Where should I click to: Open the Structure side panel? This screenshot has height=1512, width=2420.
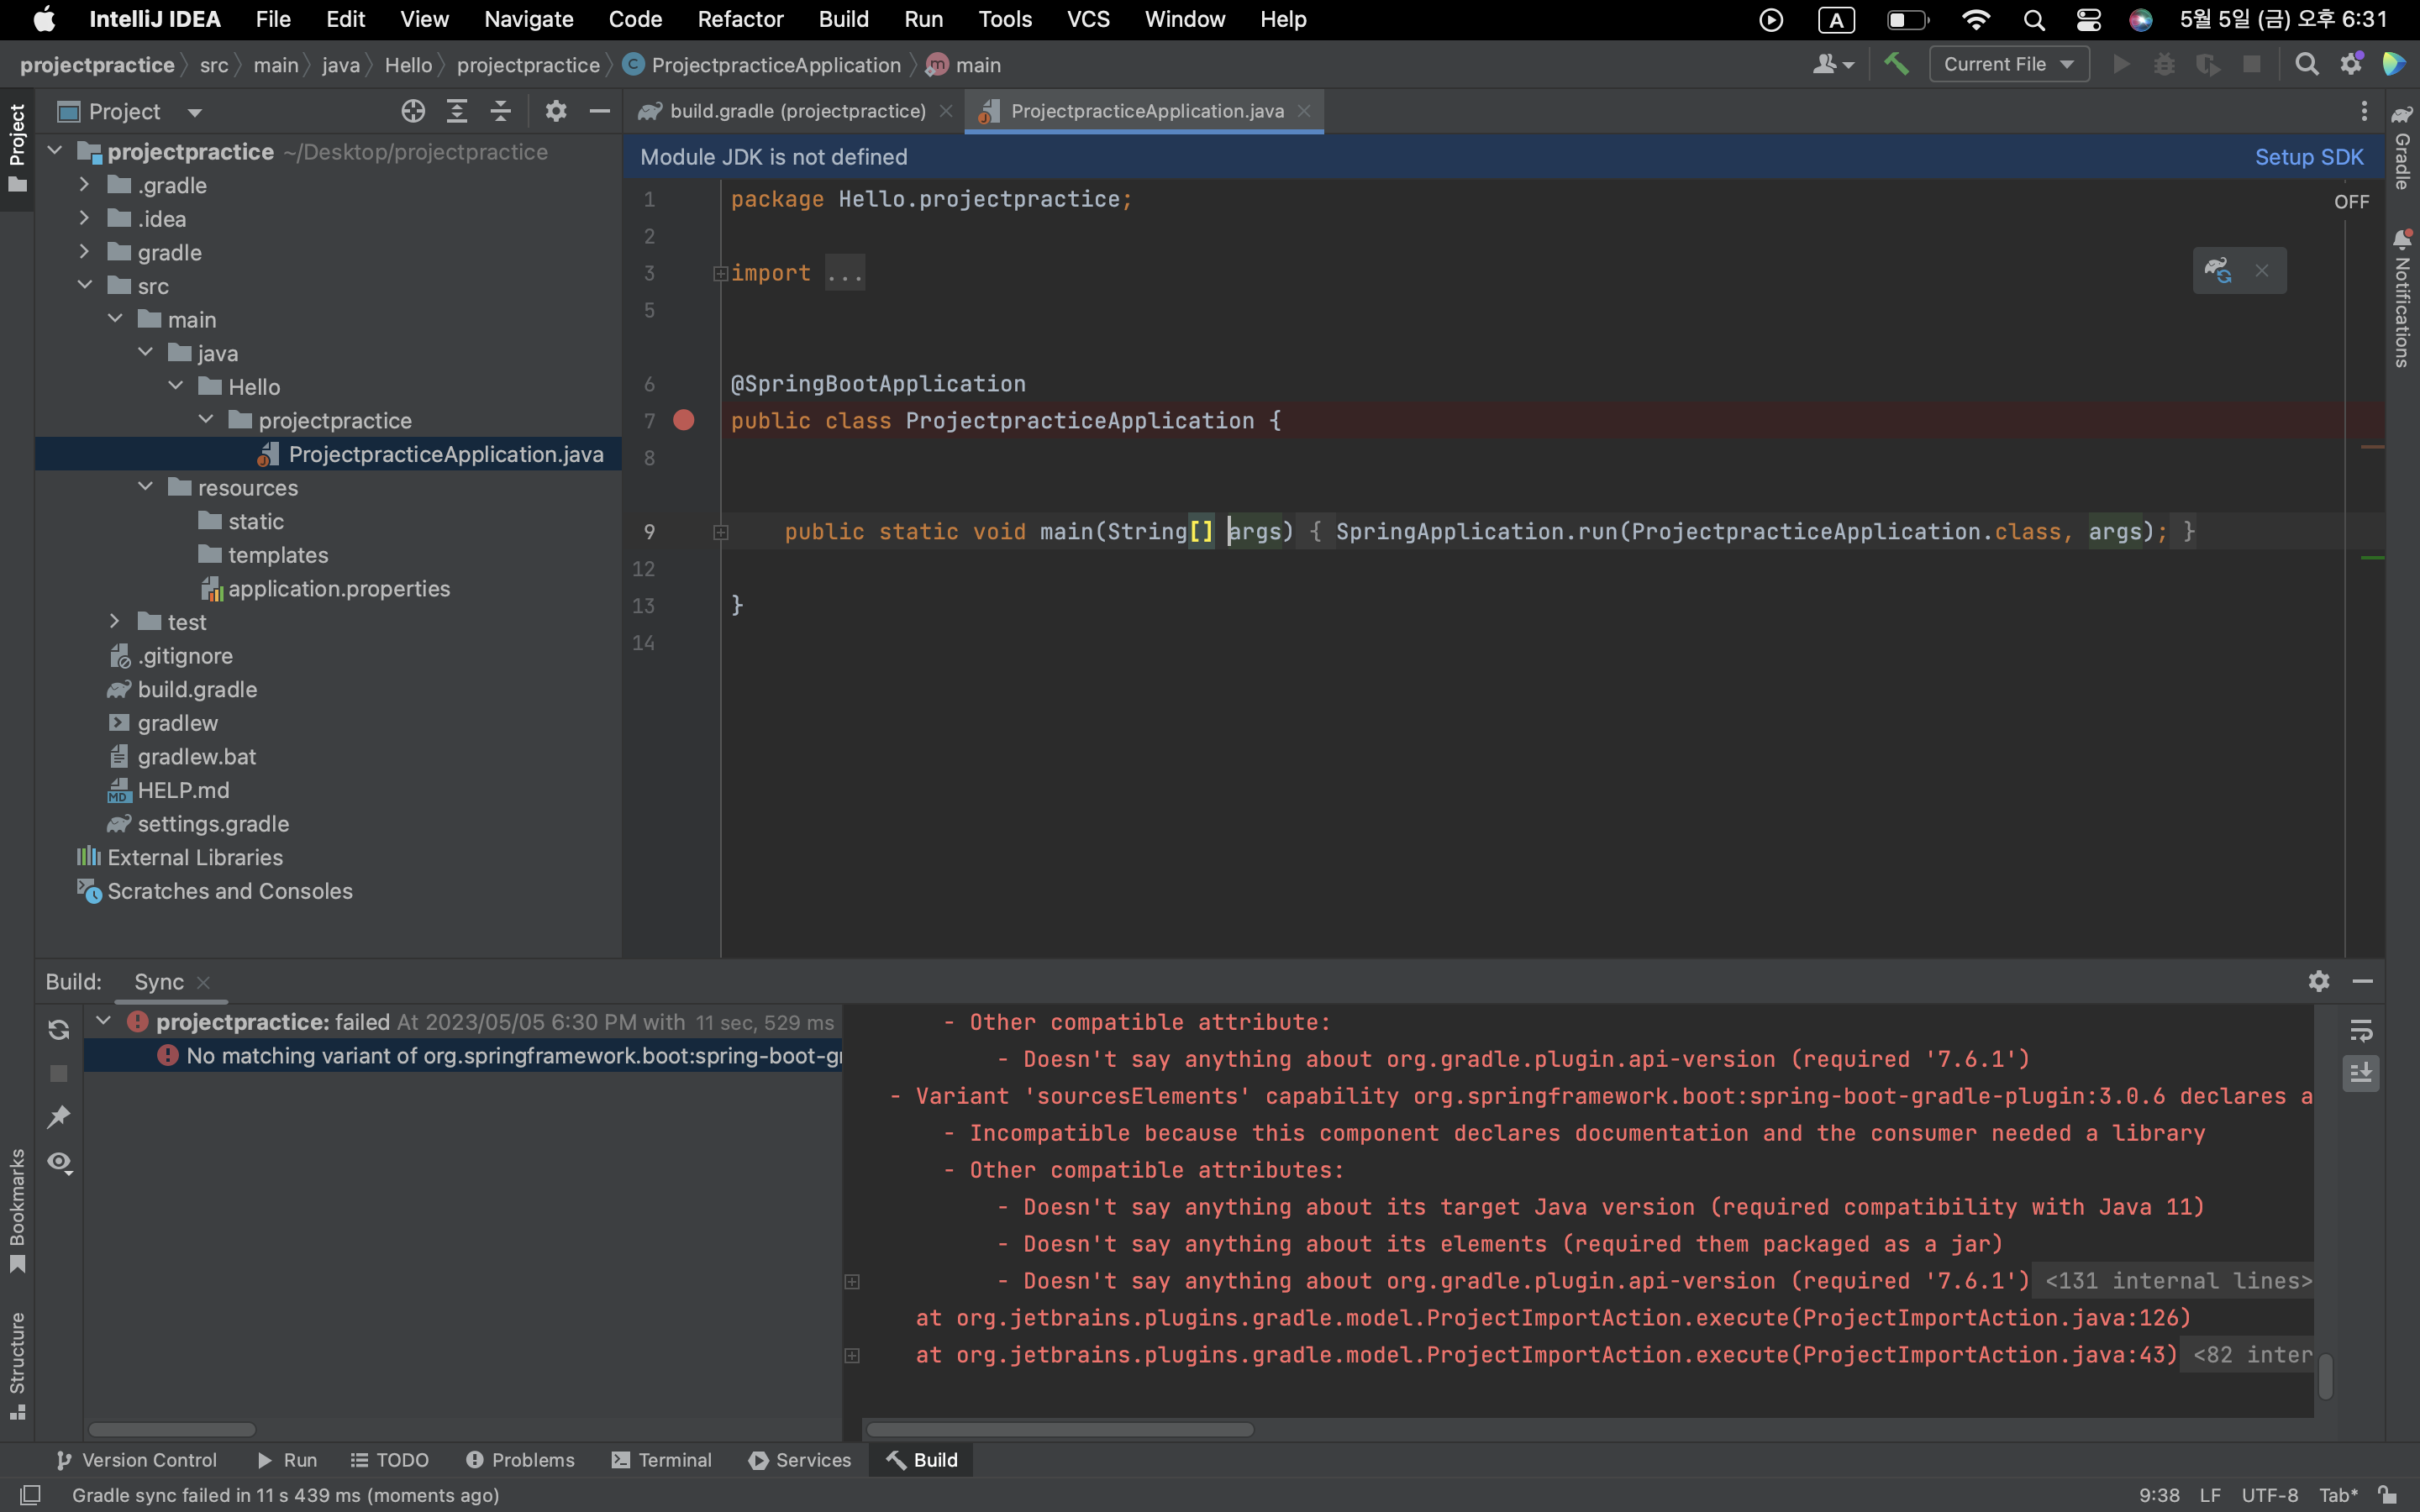coord(17,1365)
